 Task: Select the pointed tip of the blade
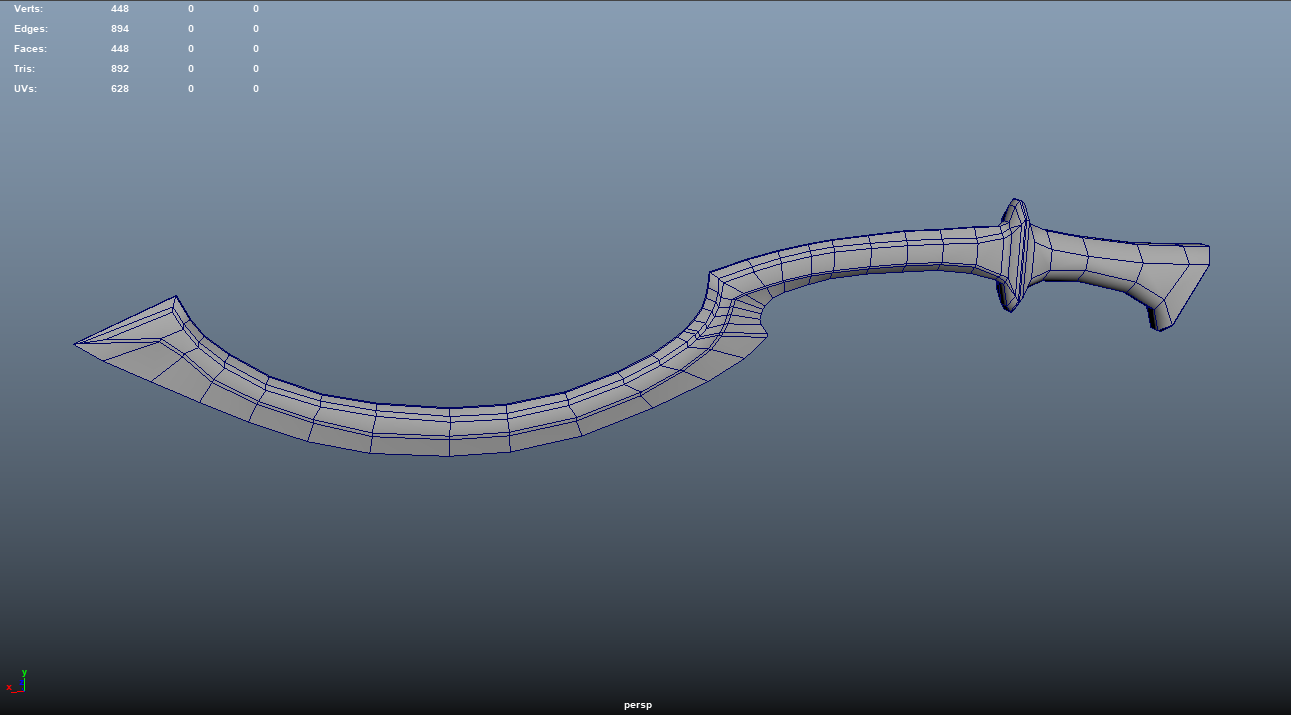pos(82,344)
